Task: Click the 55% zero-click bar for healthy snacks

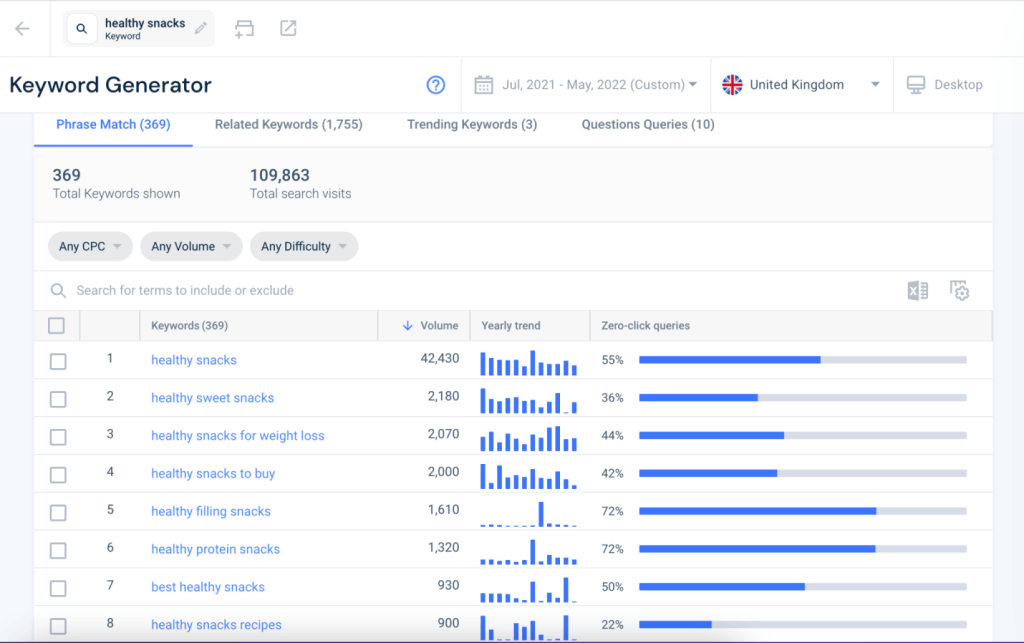Action: coord(803,360)
